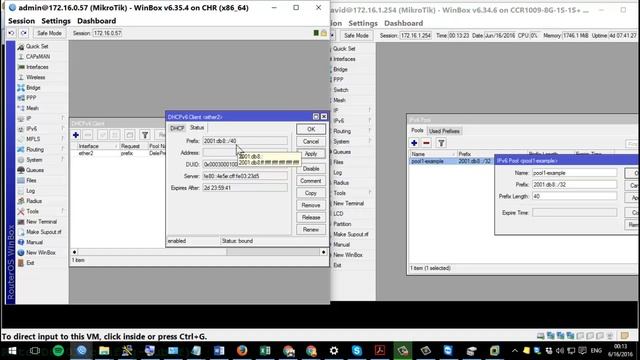Click the Release button

(311, 218)
